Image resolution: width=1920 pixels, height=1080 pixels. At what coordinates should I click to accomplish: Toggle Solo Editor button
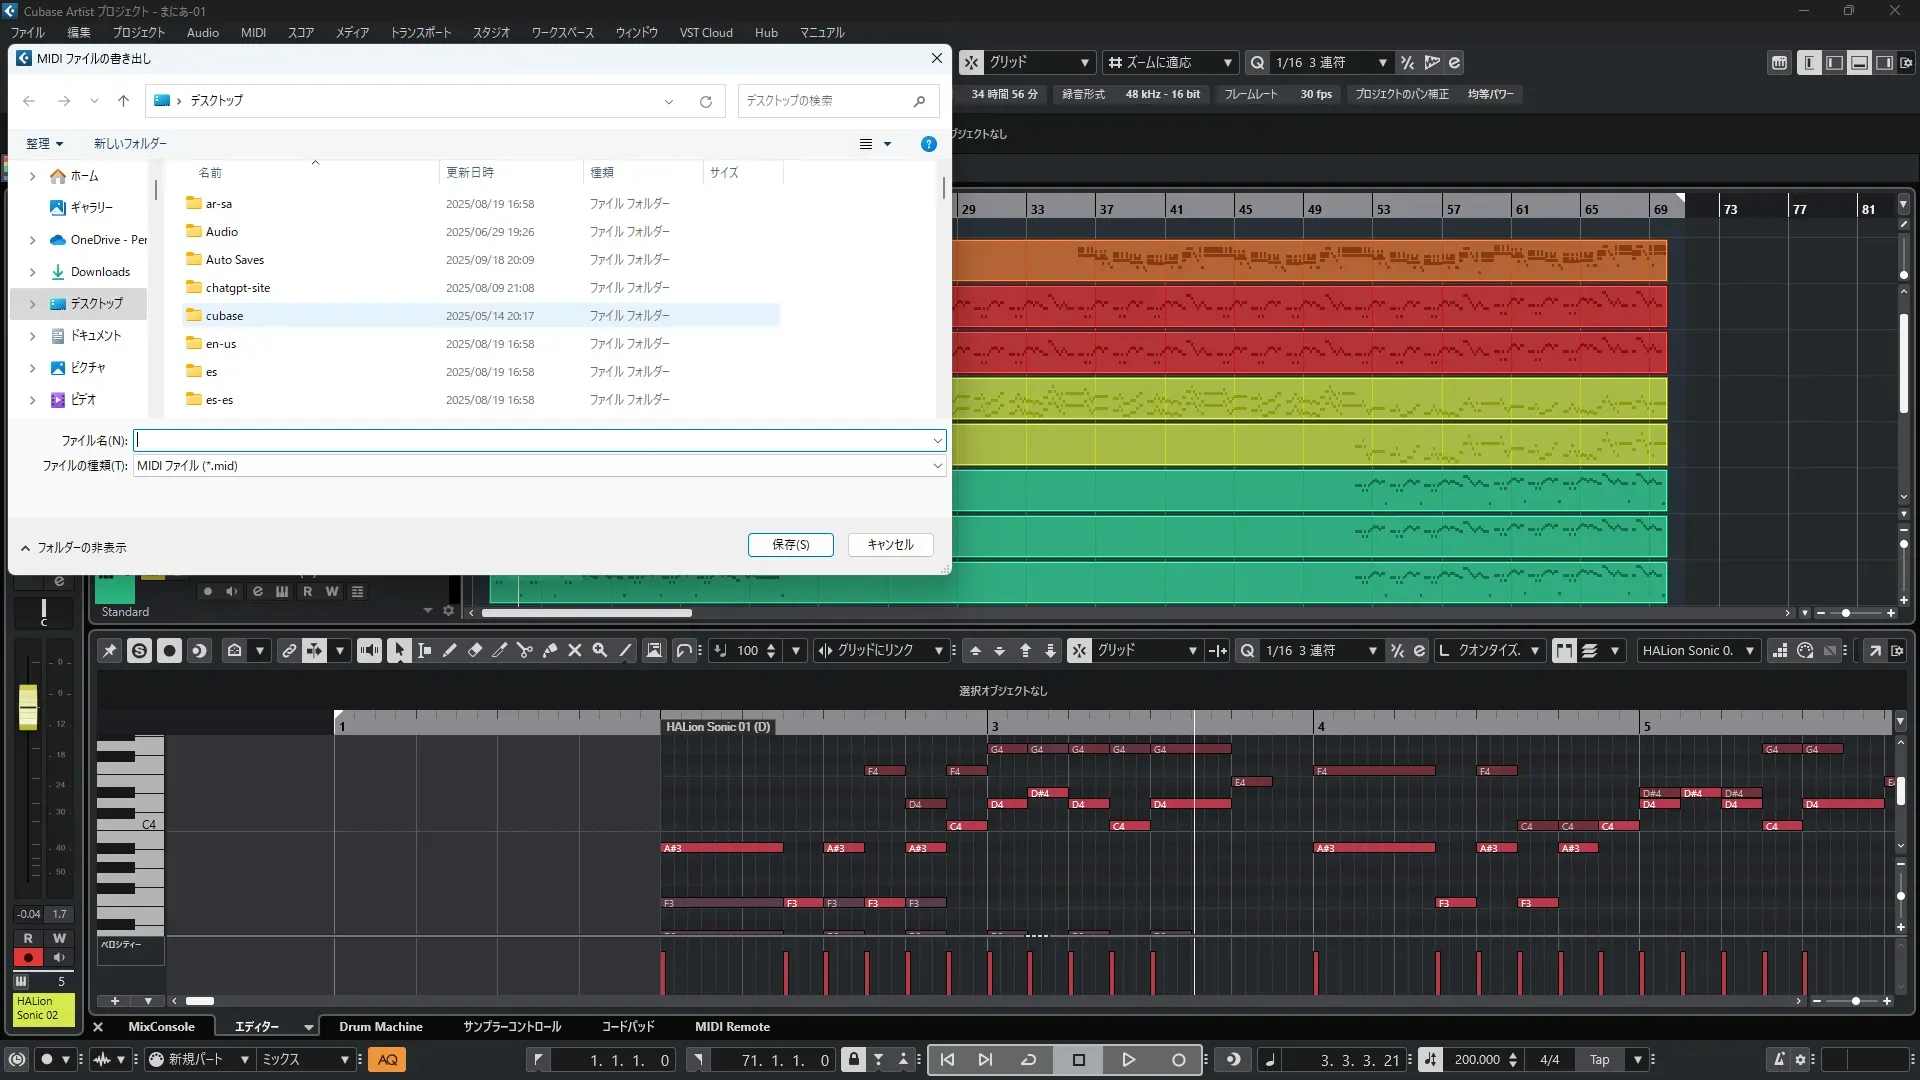coord(140,651)
